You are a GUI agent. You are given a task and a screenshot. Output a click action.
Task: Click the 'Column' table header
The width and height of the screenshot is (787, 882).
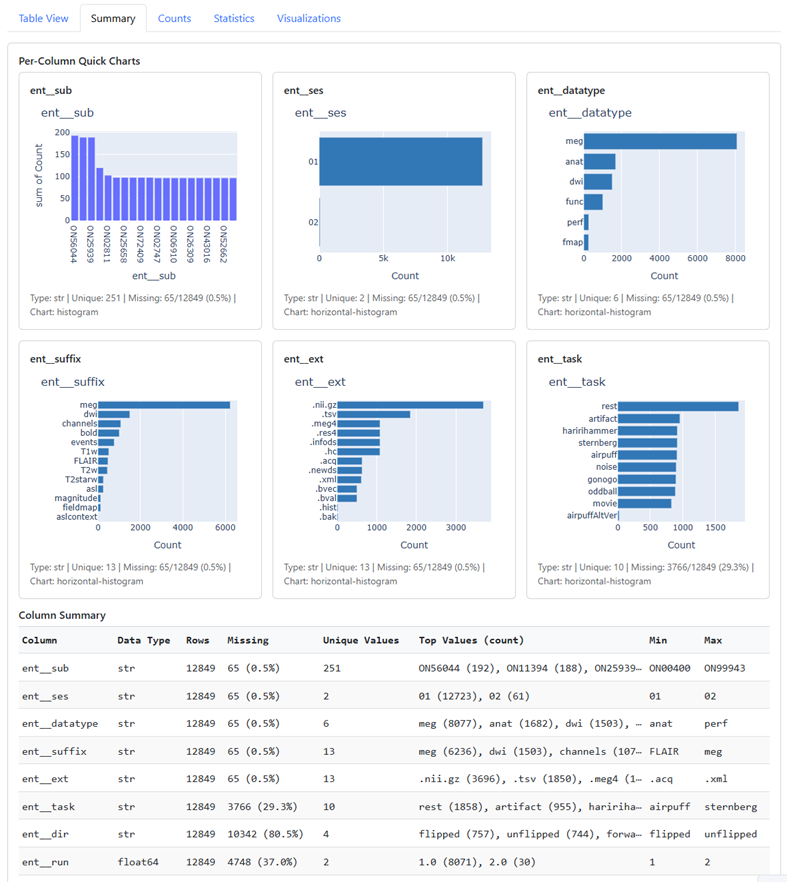point(39,640)
